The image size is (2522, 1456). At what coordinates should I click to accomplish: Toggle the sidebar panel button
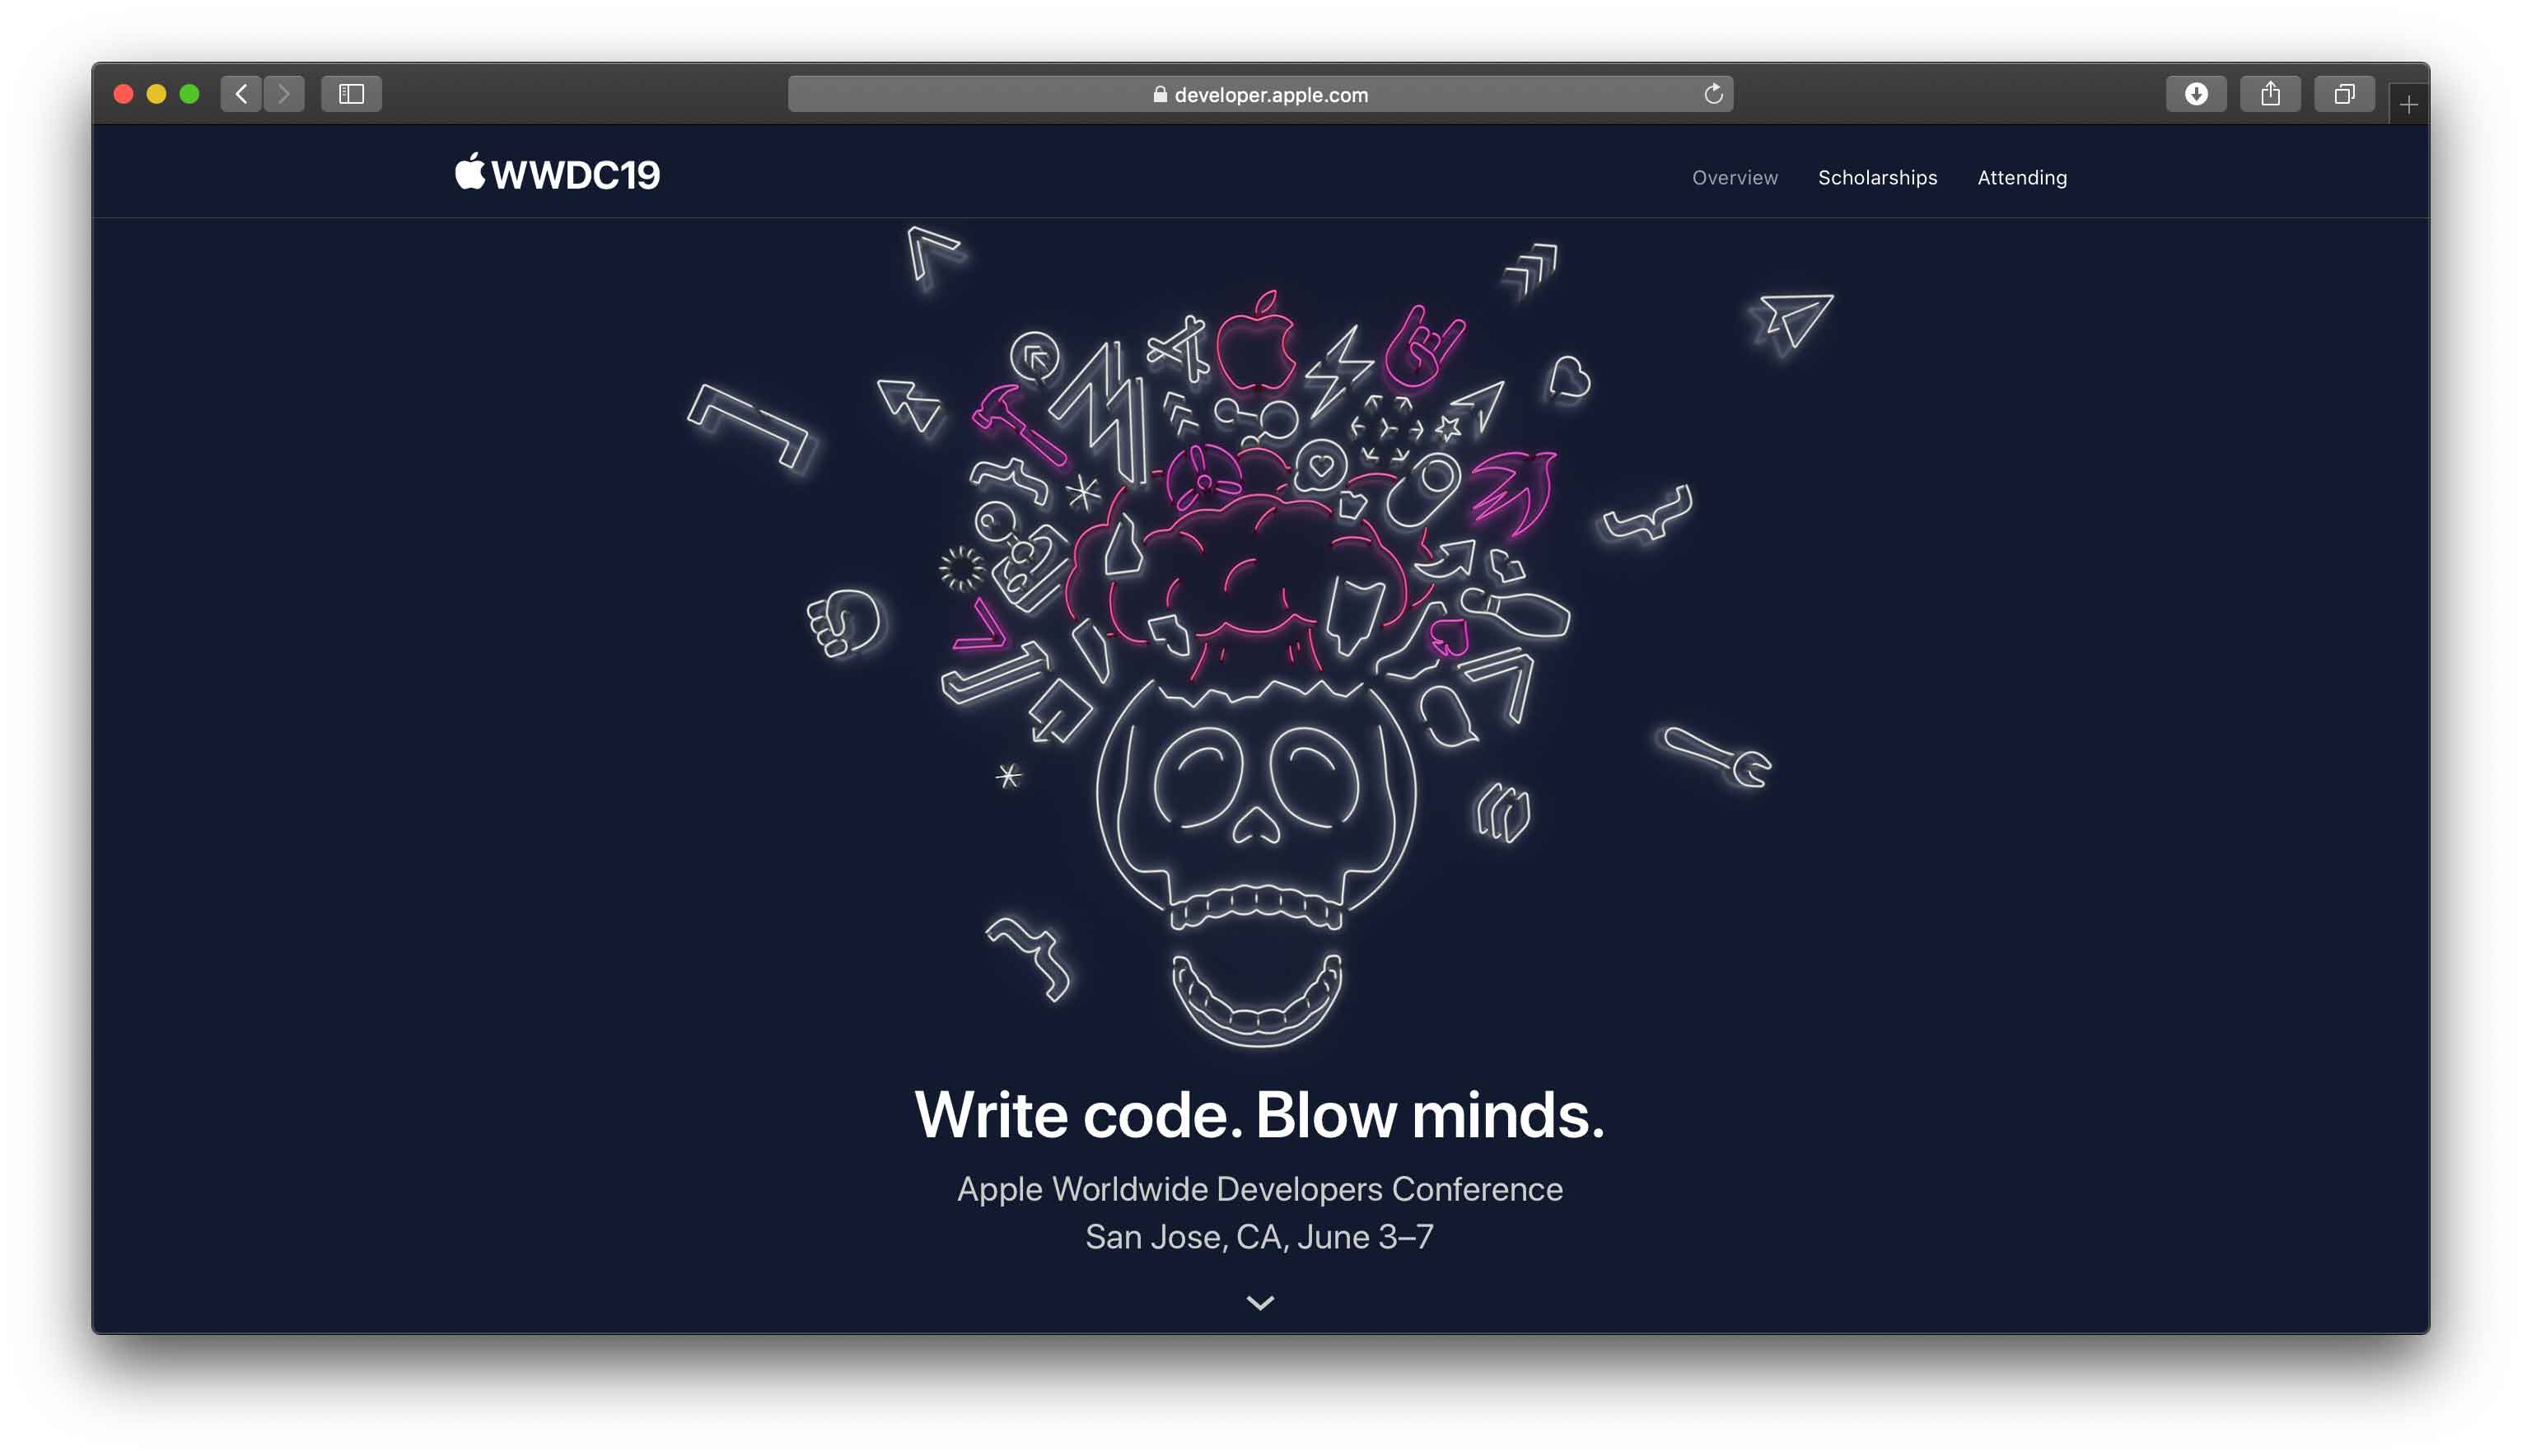[351, 94]
